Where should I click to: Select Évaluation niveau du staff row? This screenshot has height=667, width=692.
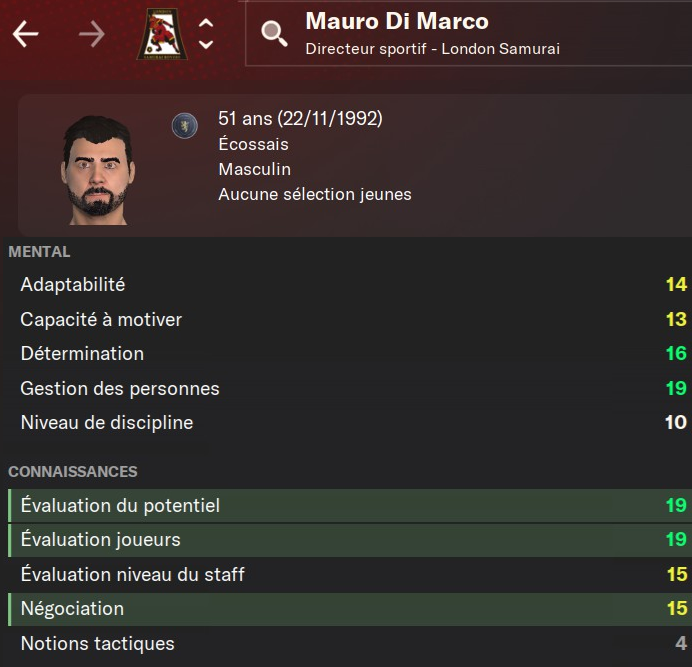346,575
